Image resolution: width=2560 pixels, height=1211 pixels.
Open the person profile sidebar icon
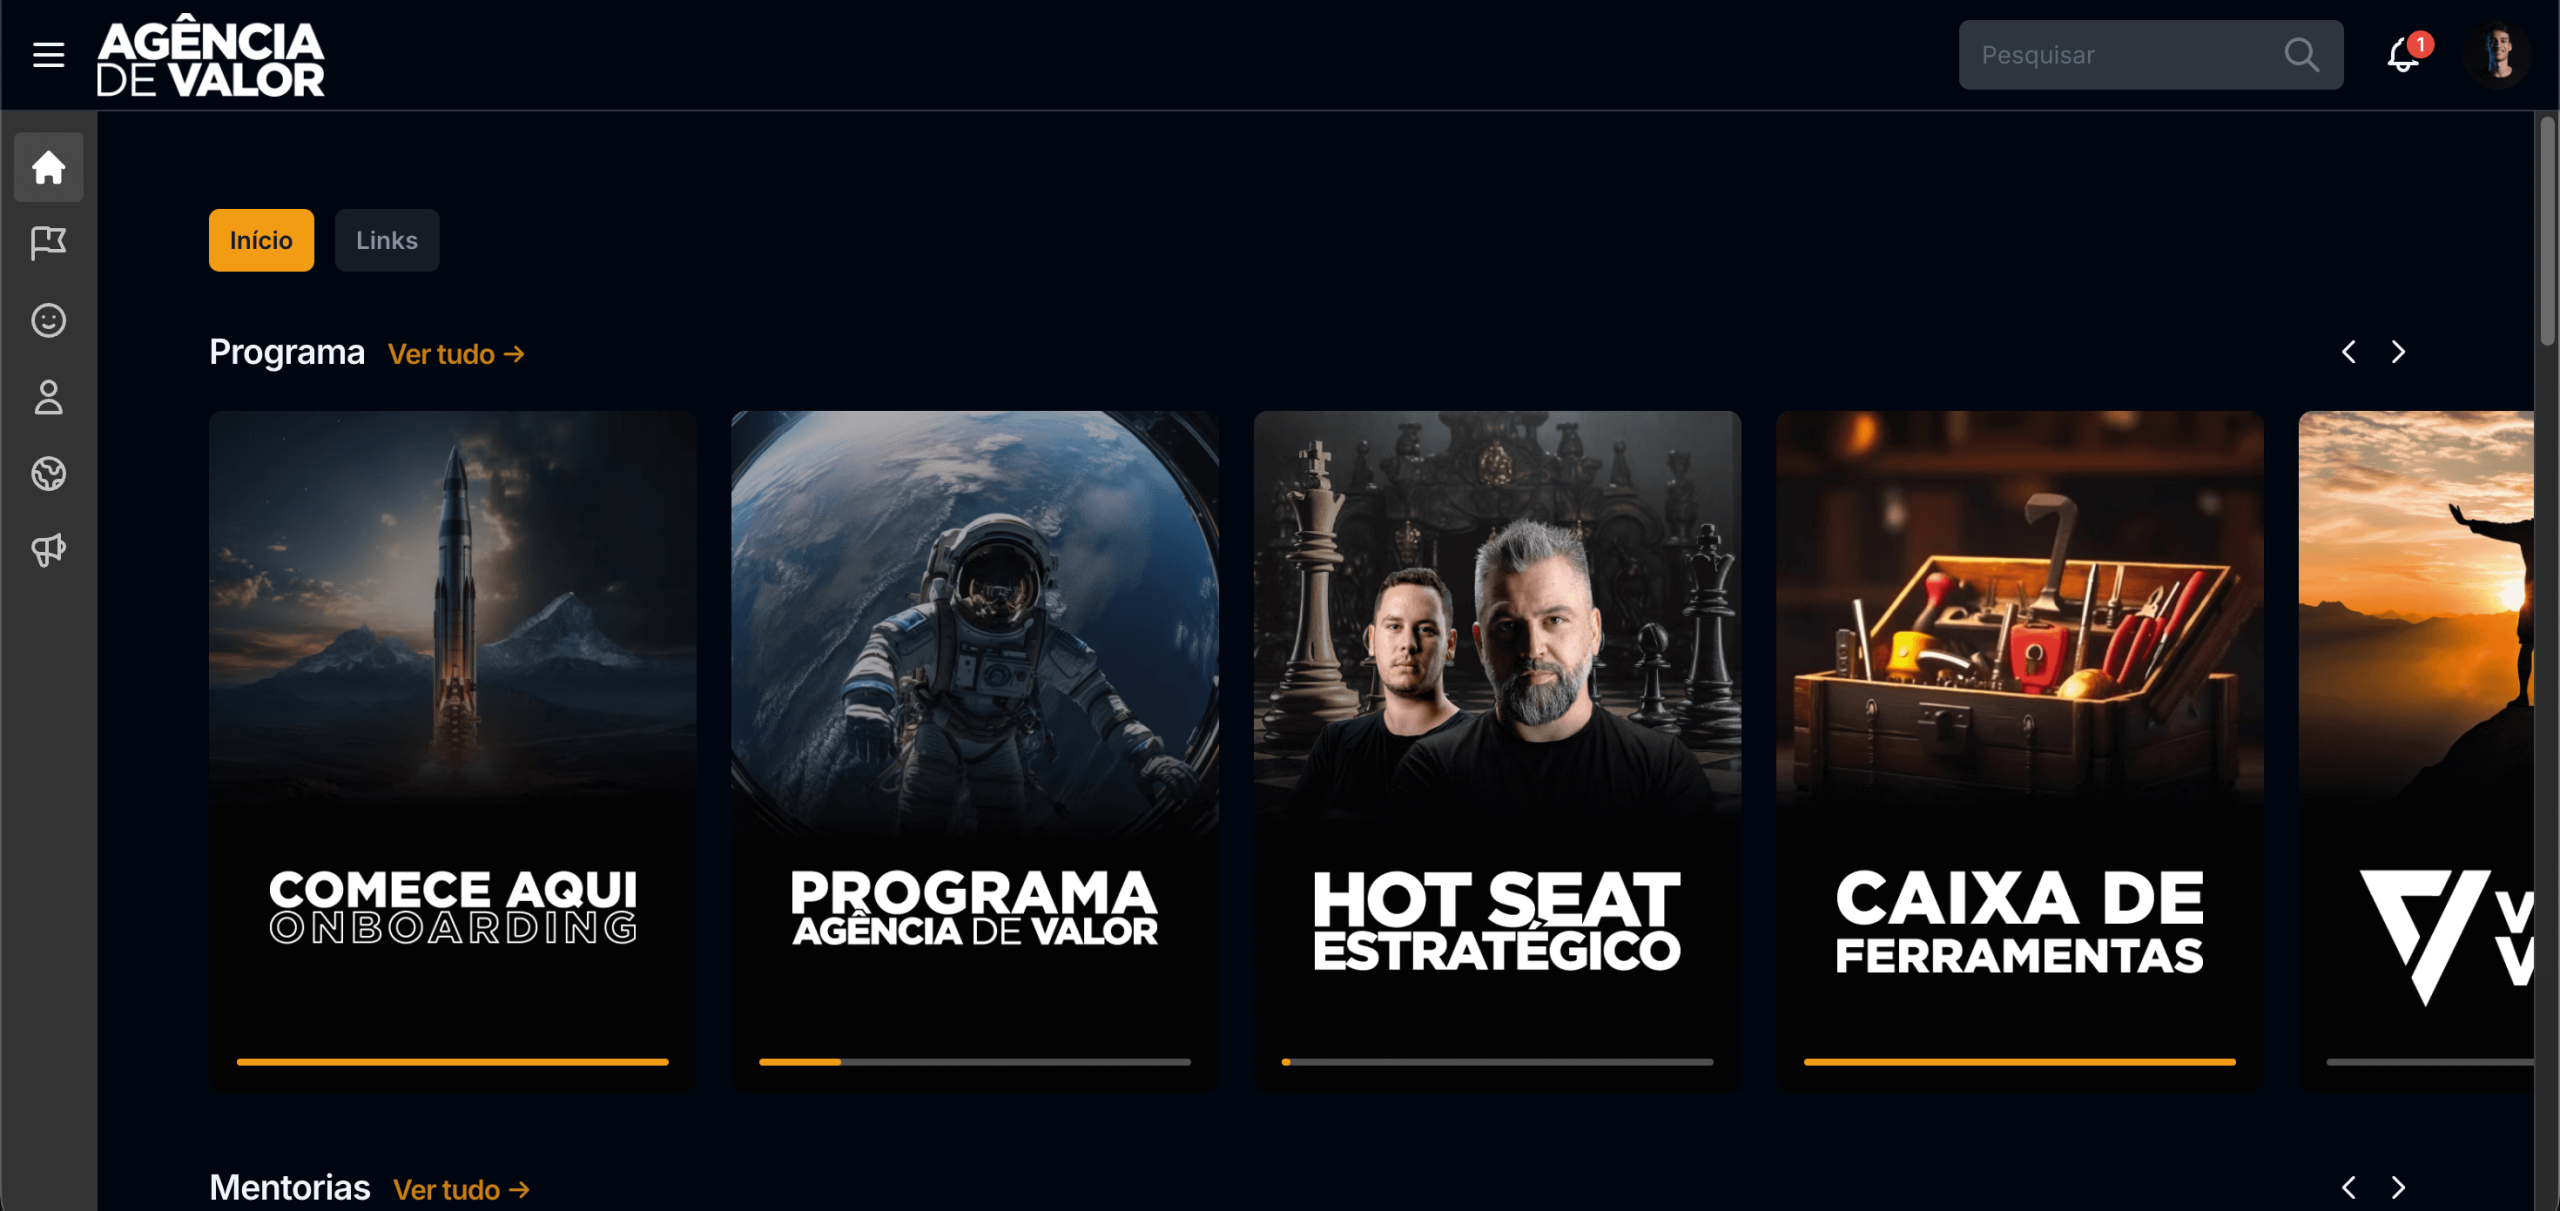pos(48,397)
